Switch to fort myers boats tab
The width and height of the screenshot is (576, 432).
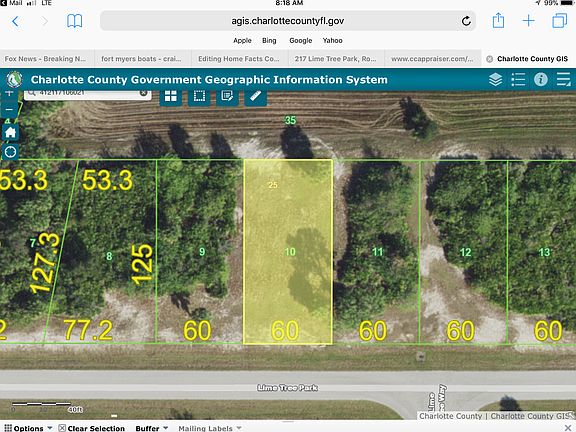coord(142,59)
